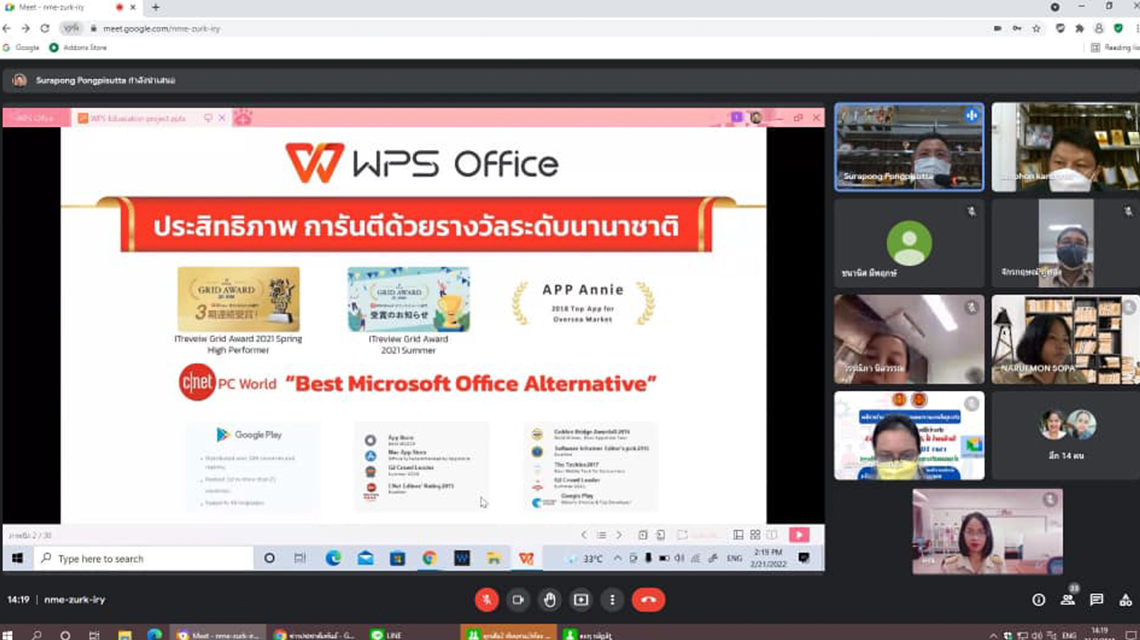Screen dimensions: 1140x640
Task: Go to next slide in shared presentation
Action: coord(619,535)
